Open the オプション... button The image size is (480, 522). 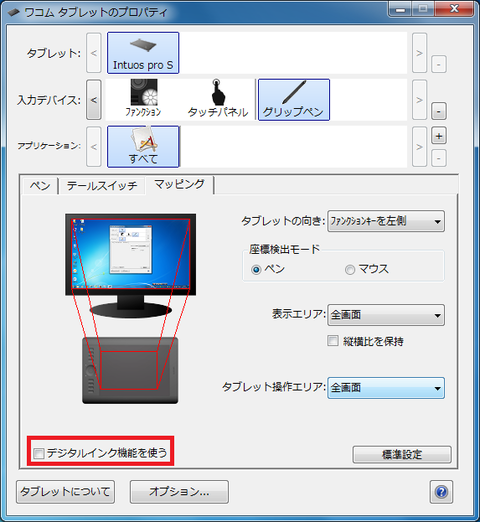coord(179,492)
